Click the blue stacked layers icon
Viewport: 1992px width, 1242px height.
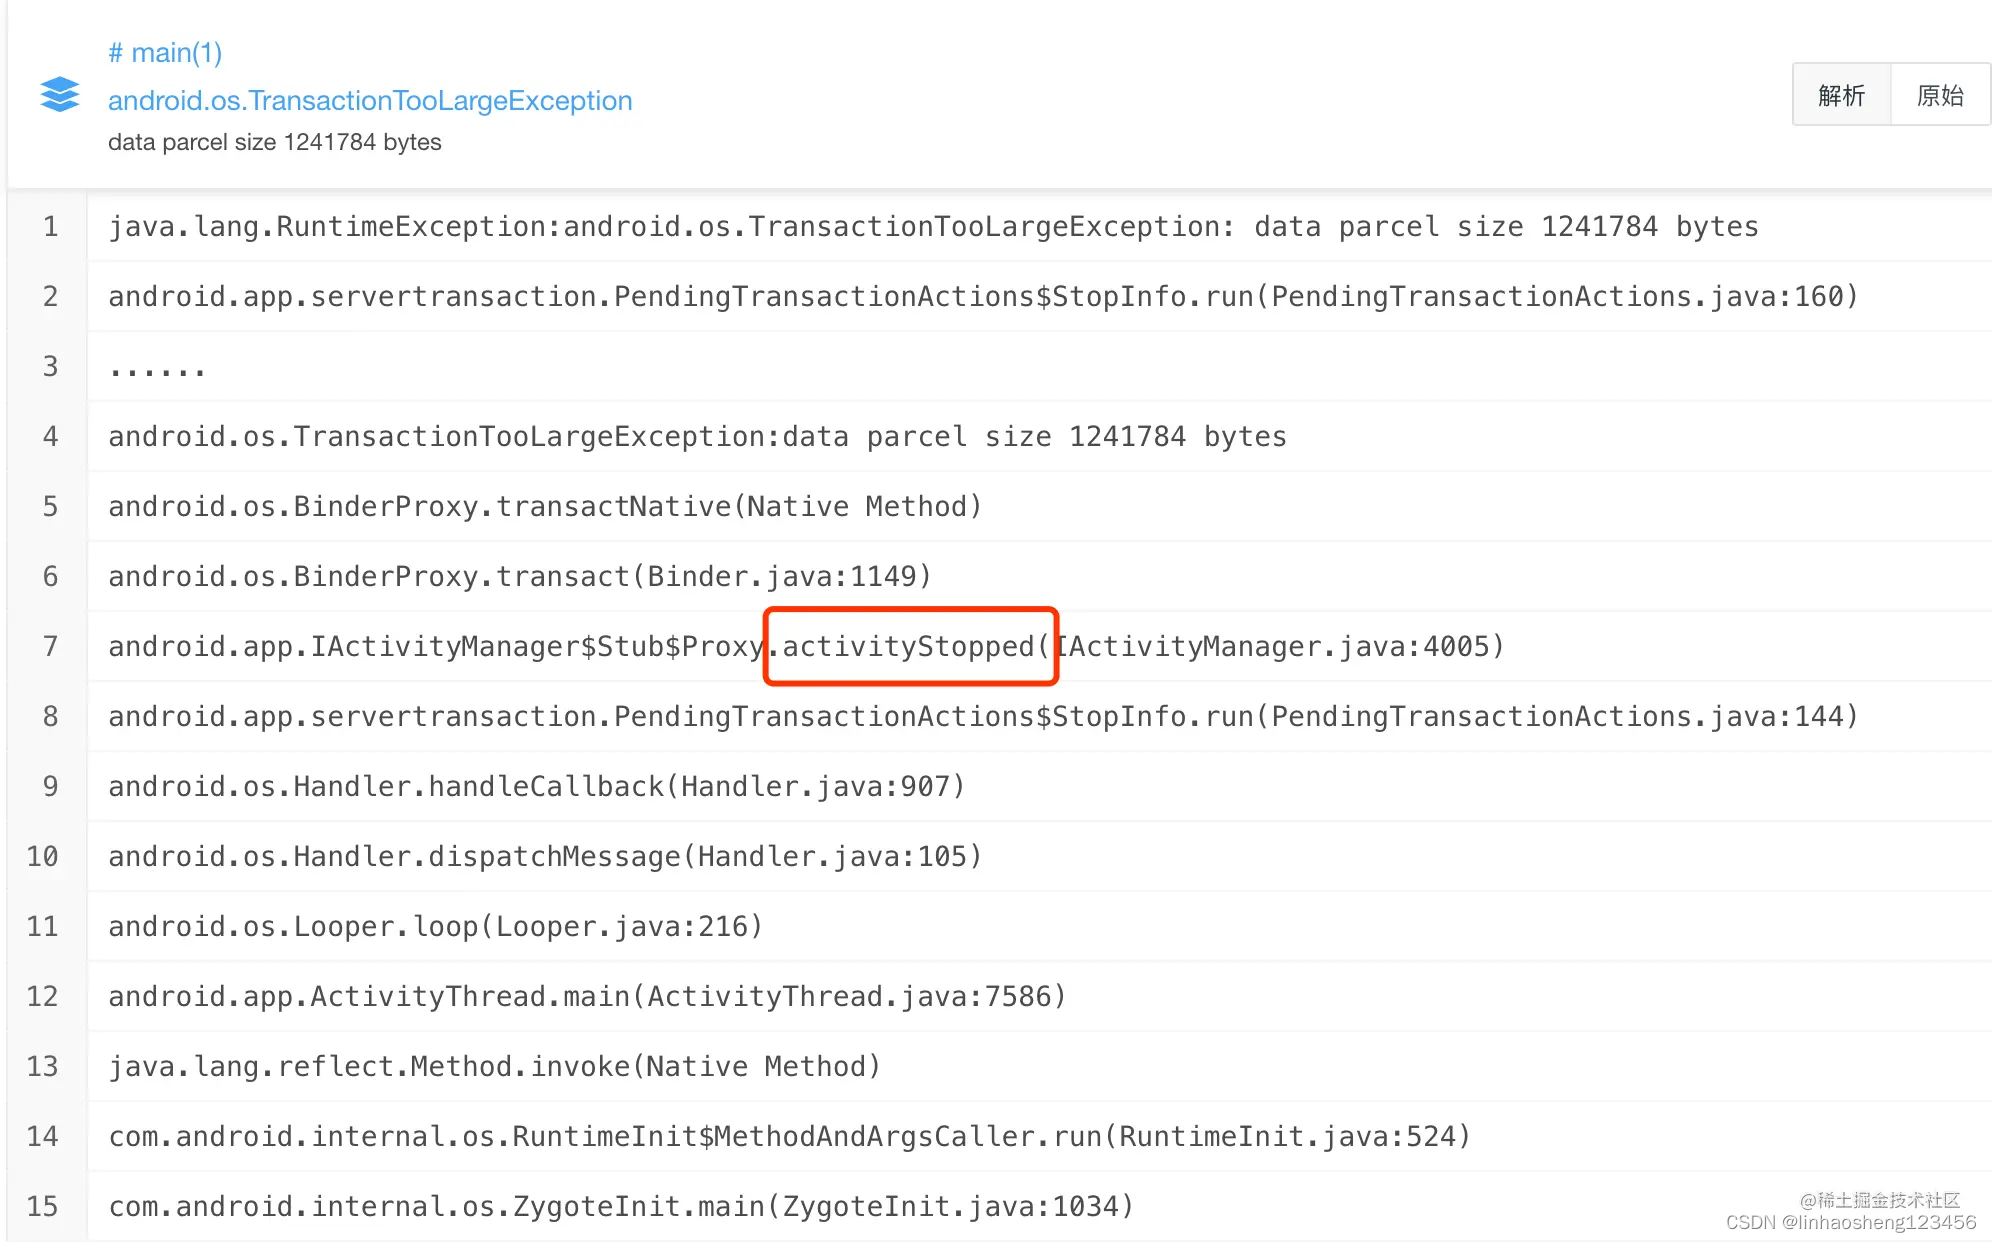tap(60, 95)
